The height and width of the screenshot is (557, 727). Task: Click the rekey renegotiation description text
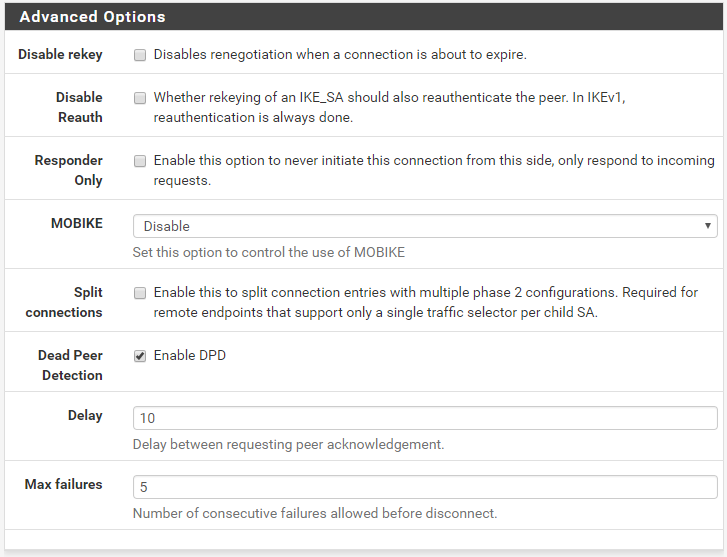tap(340, 55)
